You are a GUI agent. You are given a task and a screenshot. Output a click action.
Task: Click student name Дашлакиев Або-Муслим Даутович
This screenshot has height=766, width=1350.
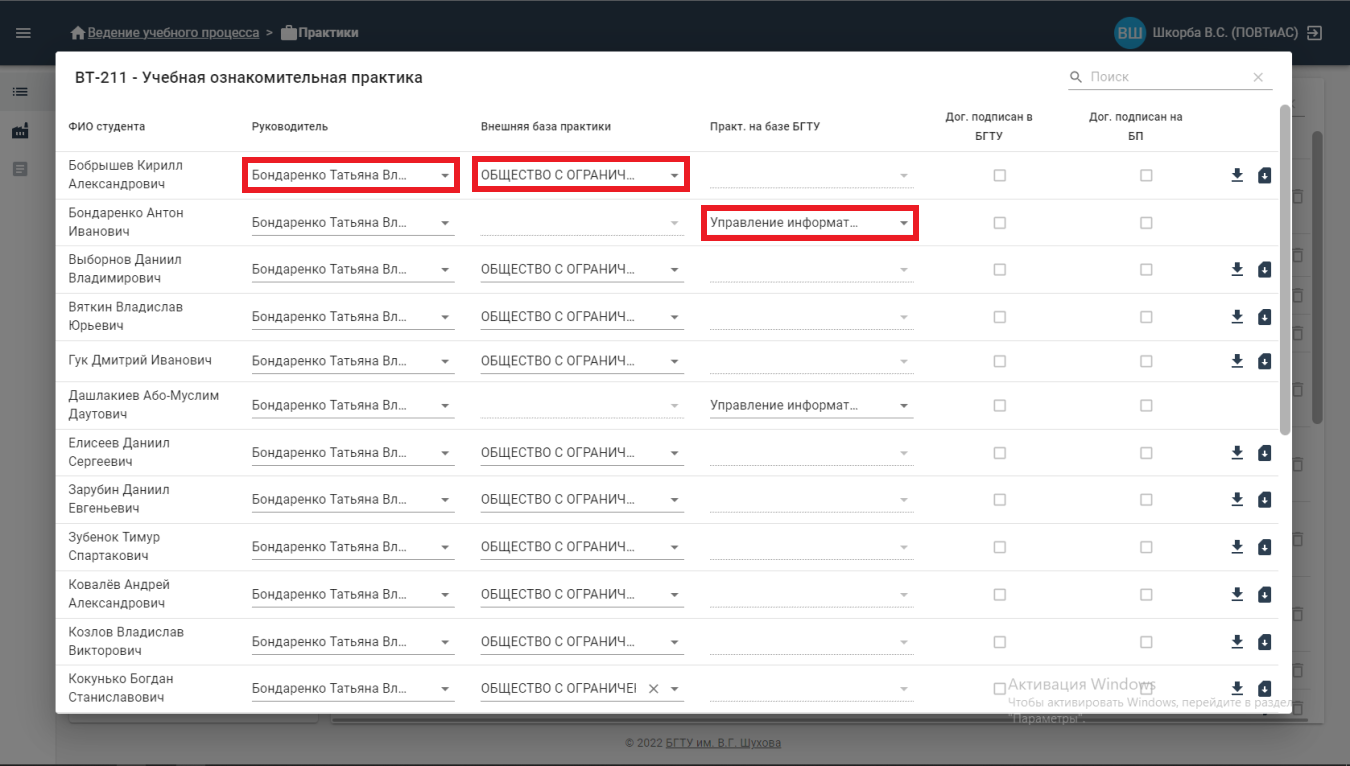pyautogui.click(x=143, y=405)
